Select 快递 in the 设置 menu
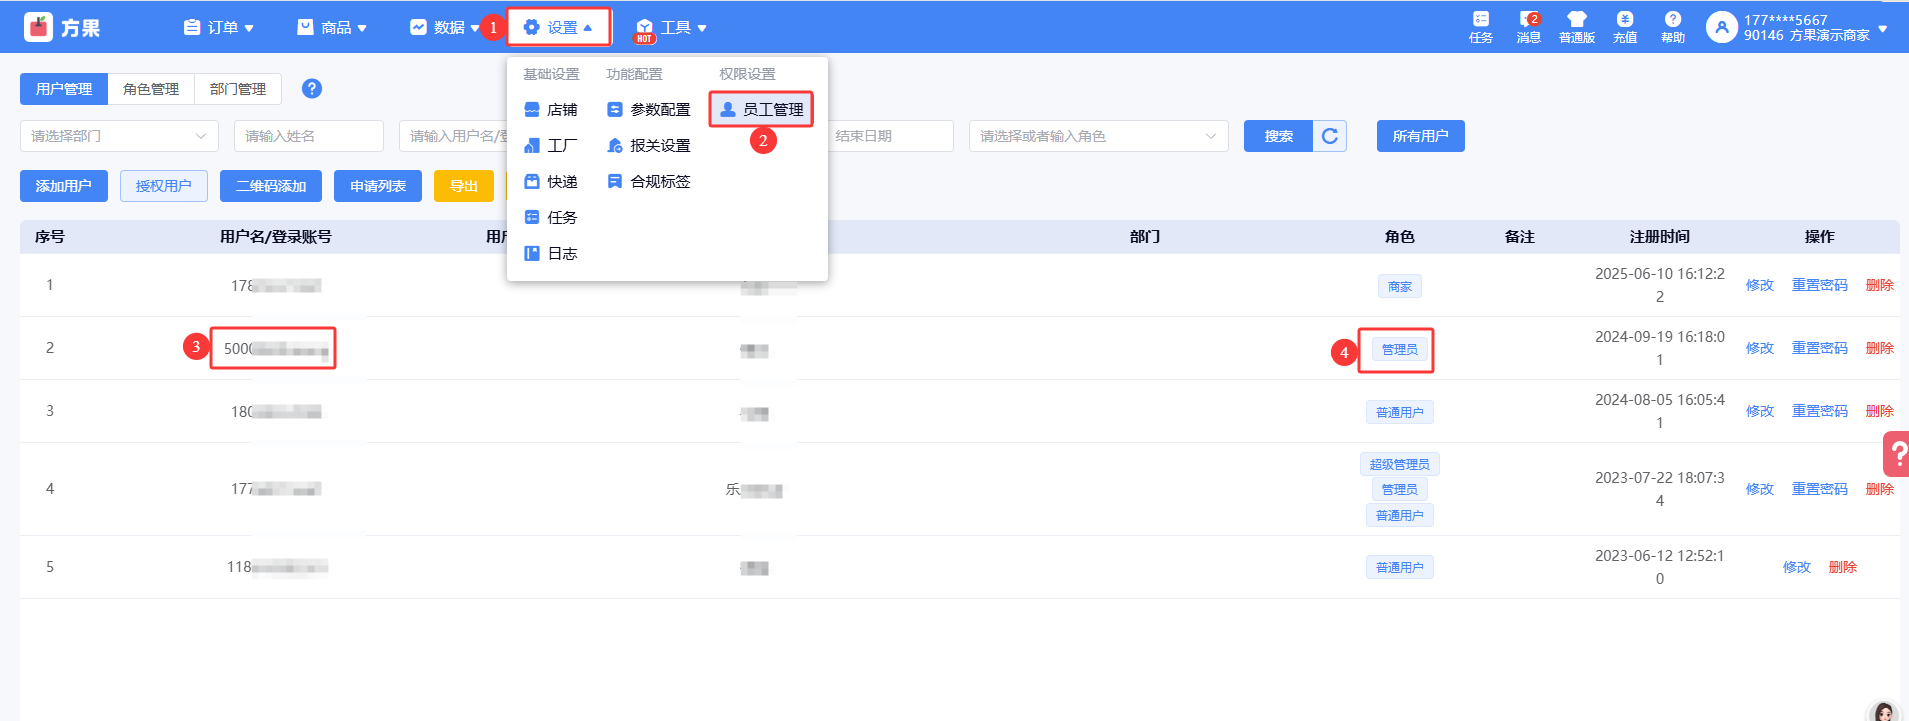 pos(551,182)
